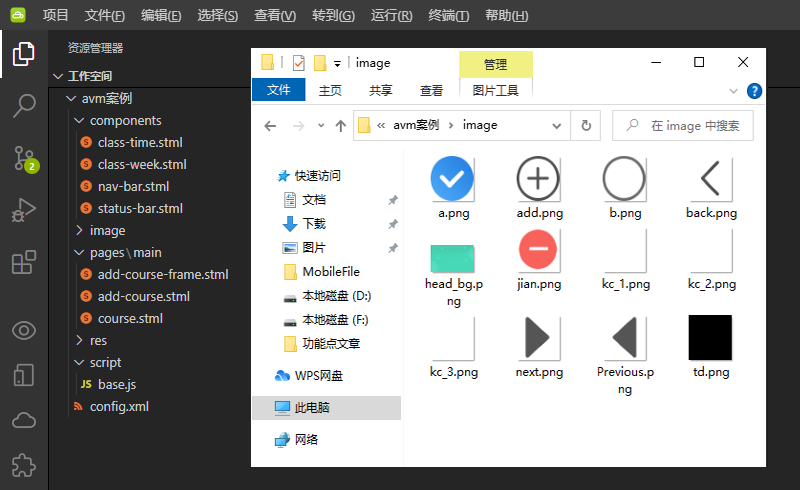This screenshot has width=800, height=490.
Task: Open the 文件(F) menu
Action: point(104,15)
